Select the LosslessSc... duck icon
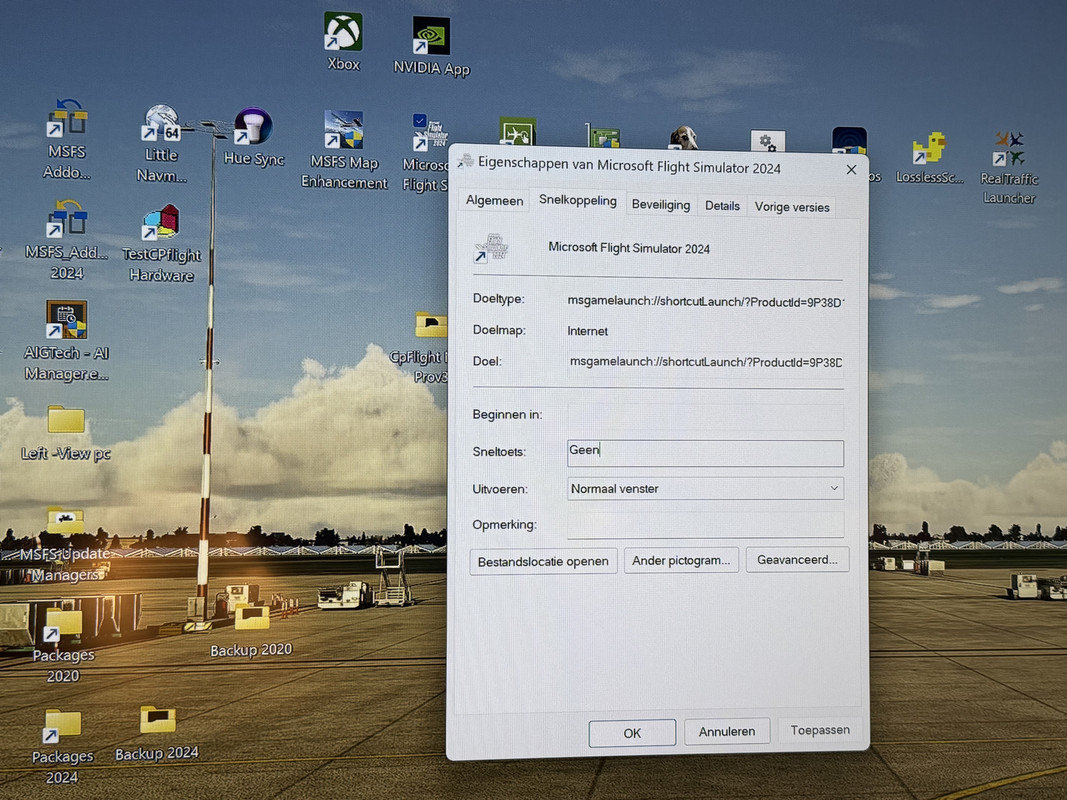The height and width of the screenshot is (800, 1067). pos(930,158)
